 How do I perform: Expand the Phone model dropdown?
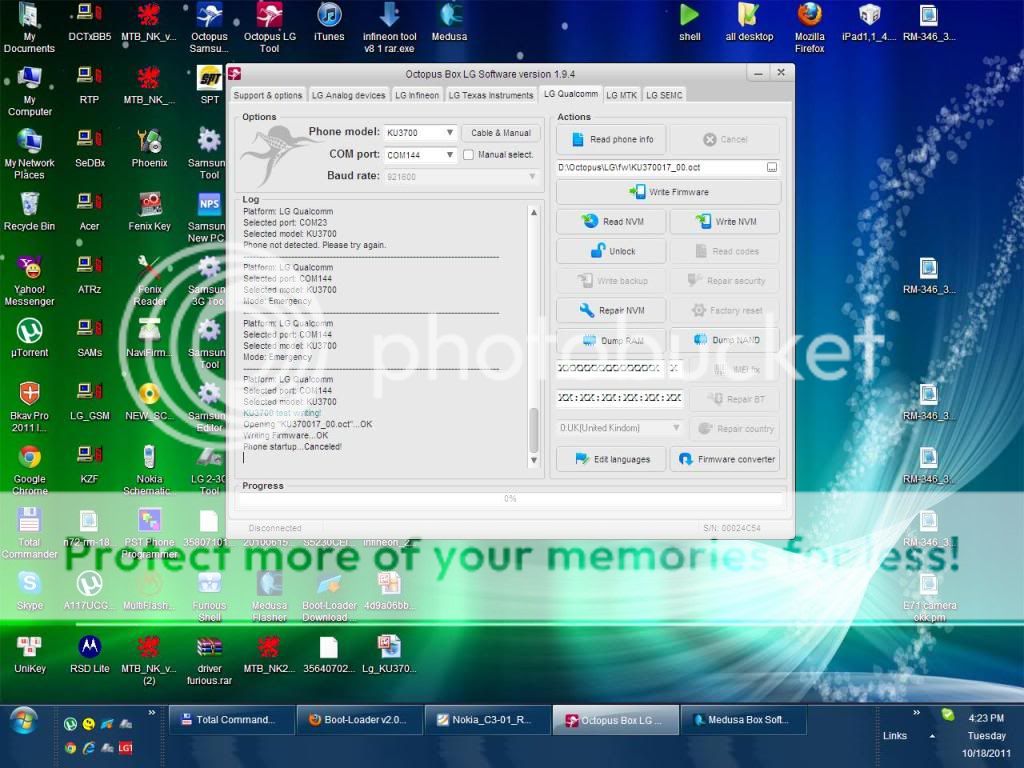pos(449,133)
